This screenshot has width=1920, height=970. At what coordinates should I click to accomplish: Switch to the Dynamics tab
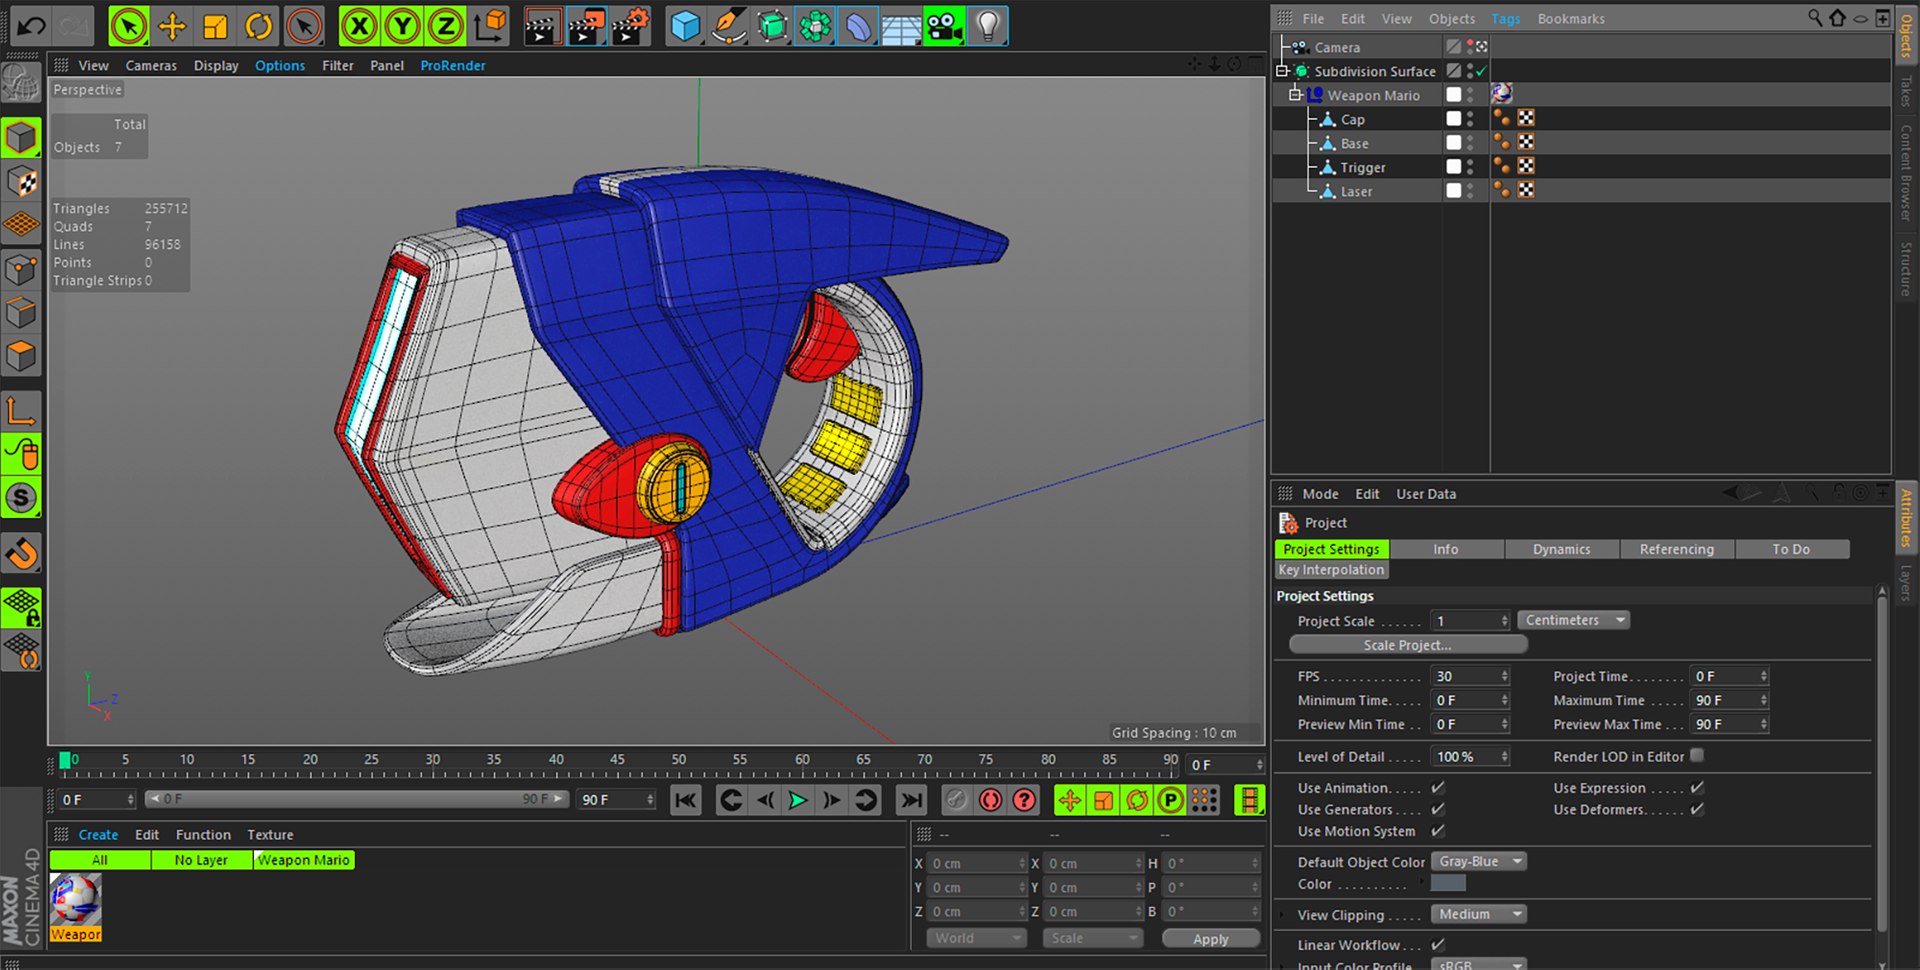[x=1561, y=550]
